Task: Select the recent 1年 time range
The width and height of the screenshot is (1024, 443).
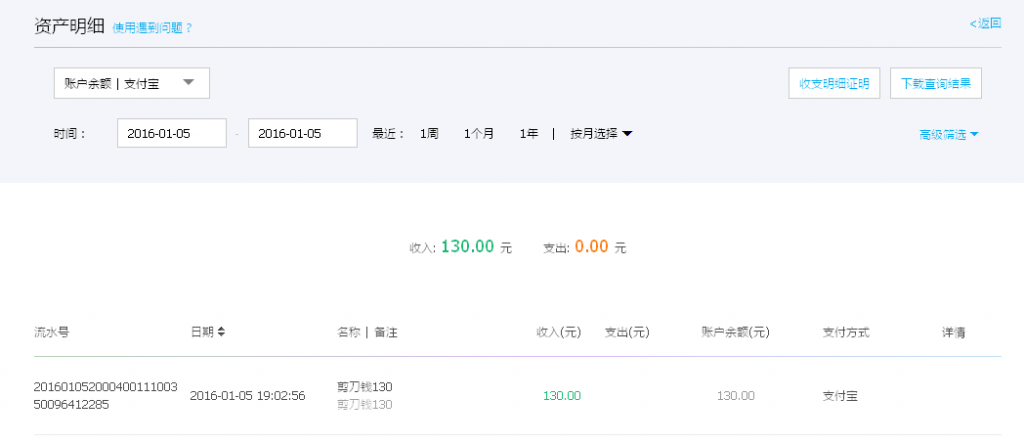Action: [x=529, y=133]
